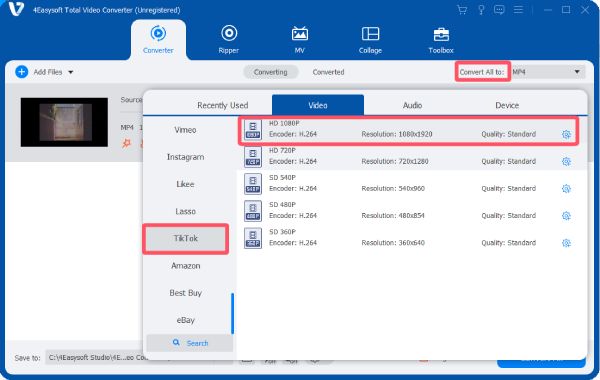Select Instagram in the platform list
The image size is (600, 380).
pos(186,157)
